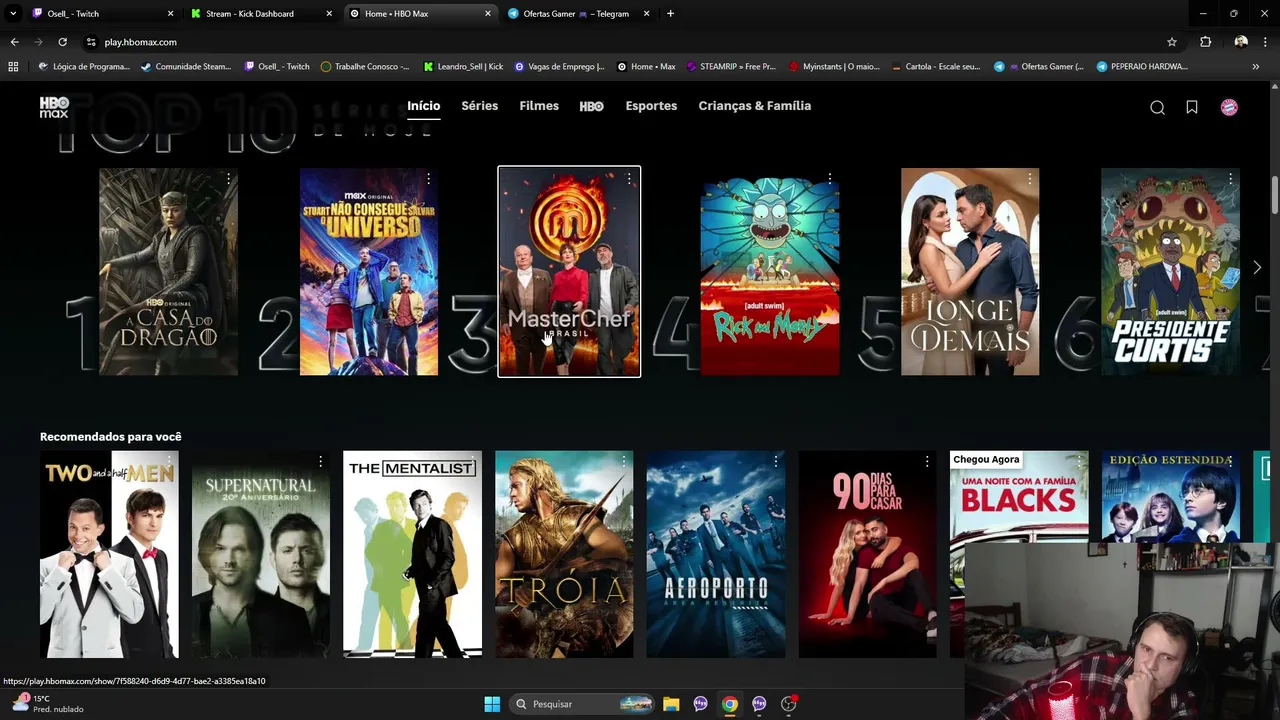Open the Rick and Morty poster

[770, 272]
